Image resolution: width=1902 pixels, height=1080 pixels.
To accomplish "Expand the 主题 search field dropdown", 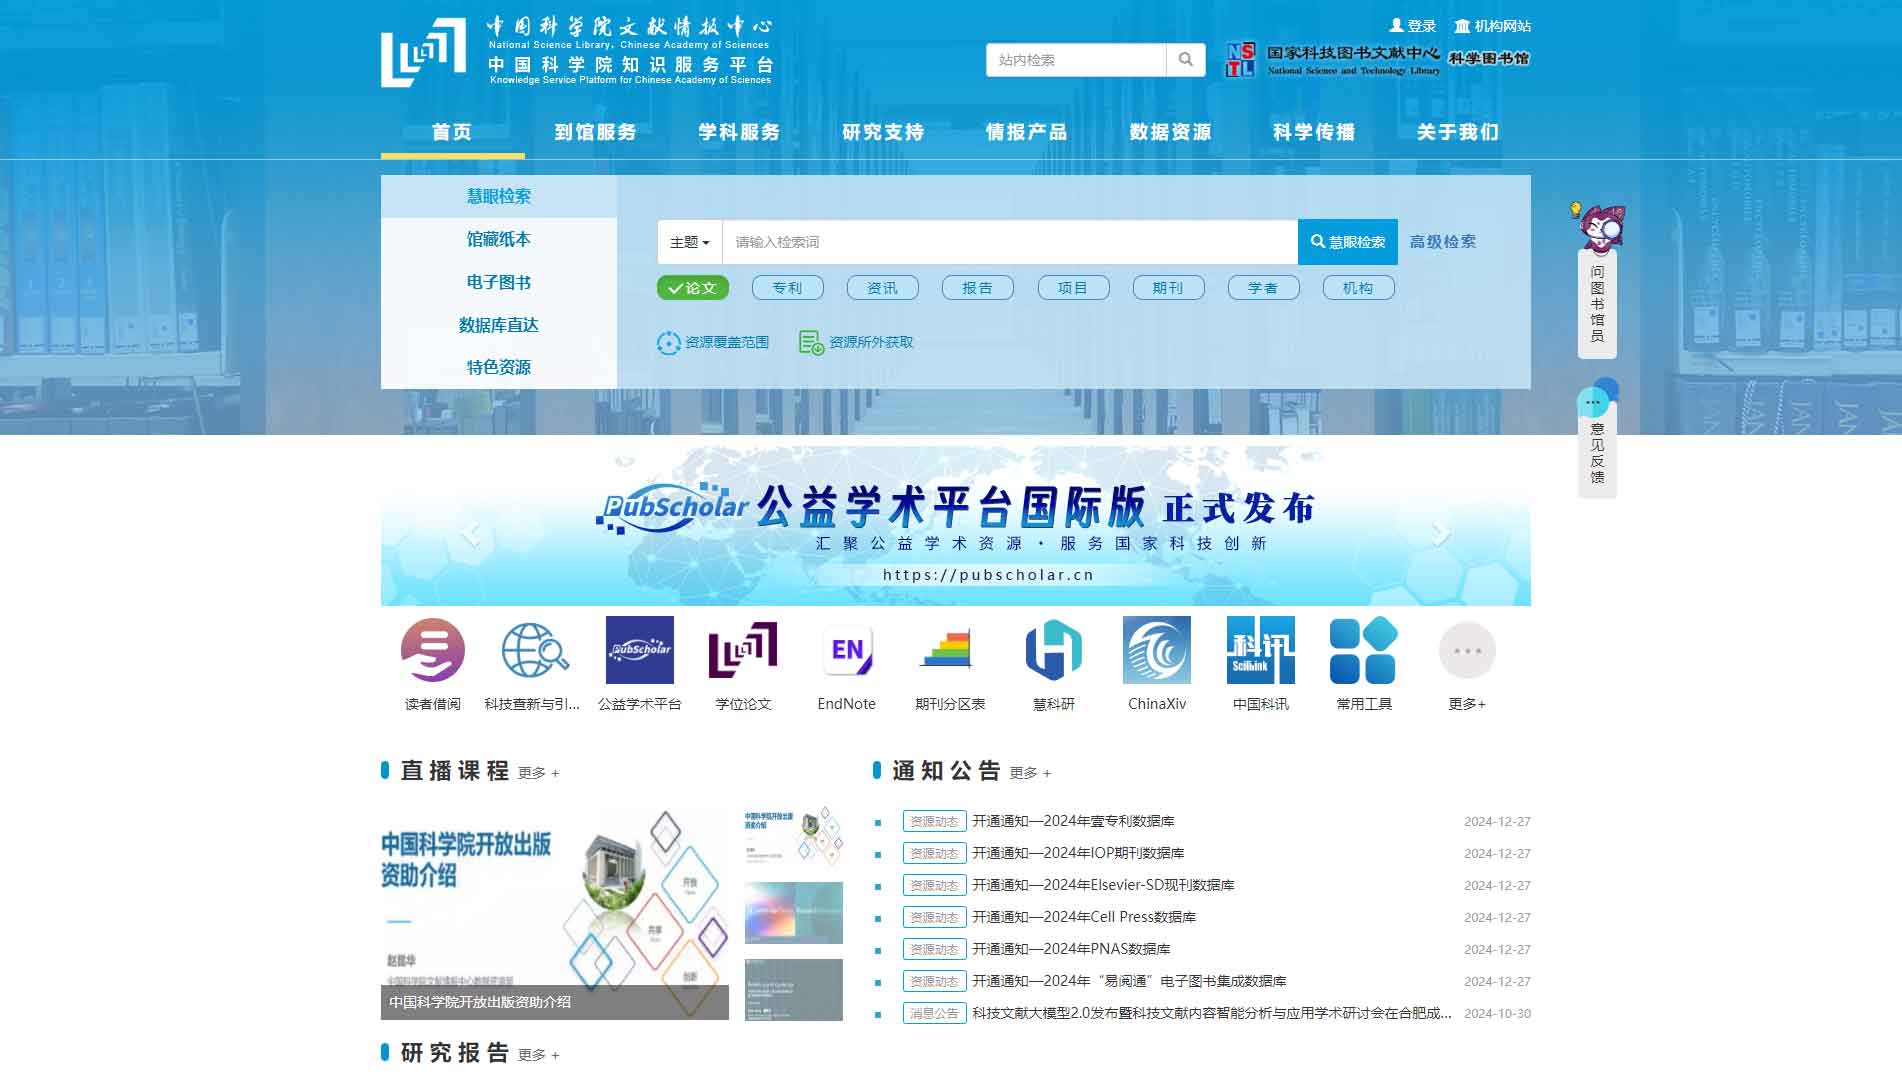I will pyautogui.click(x=690, y=242).
